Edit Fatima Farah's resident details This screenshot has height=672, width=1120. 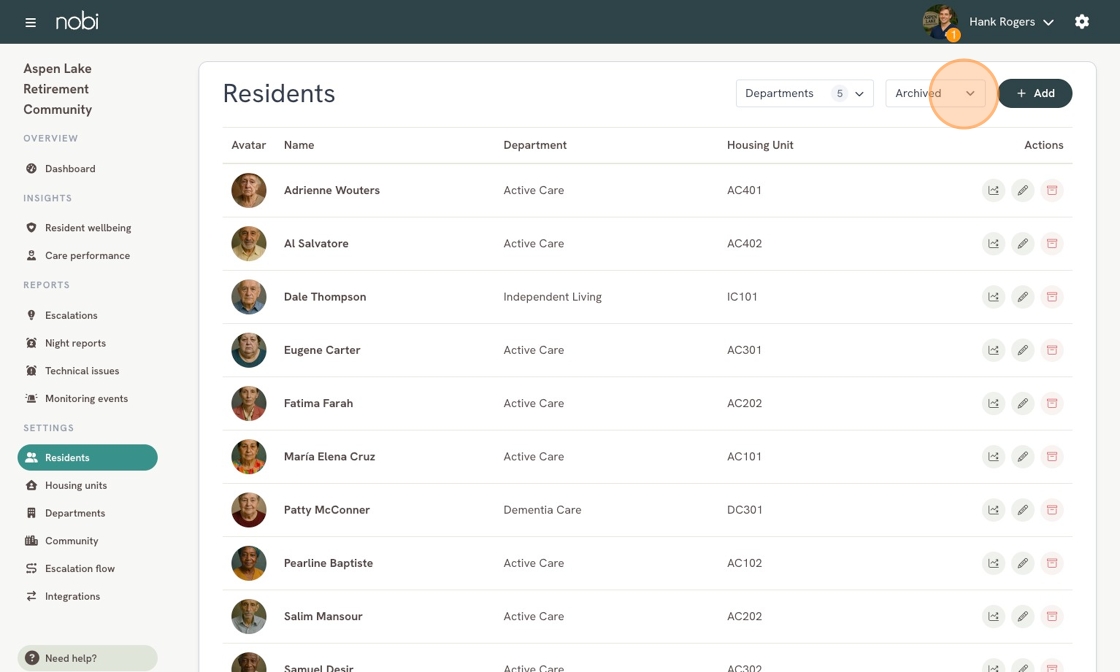[1022, 403]
